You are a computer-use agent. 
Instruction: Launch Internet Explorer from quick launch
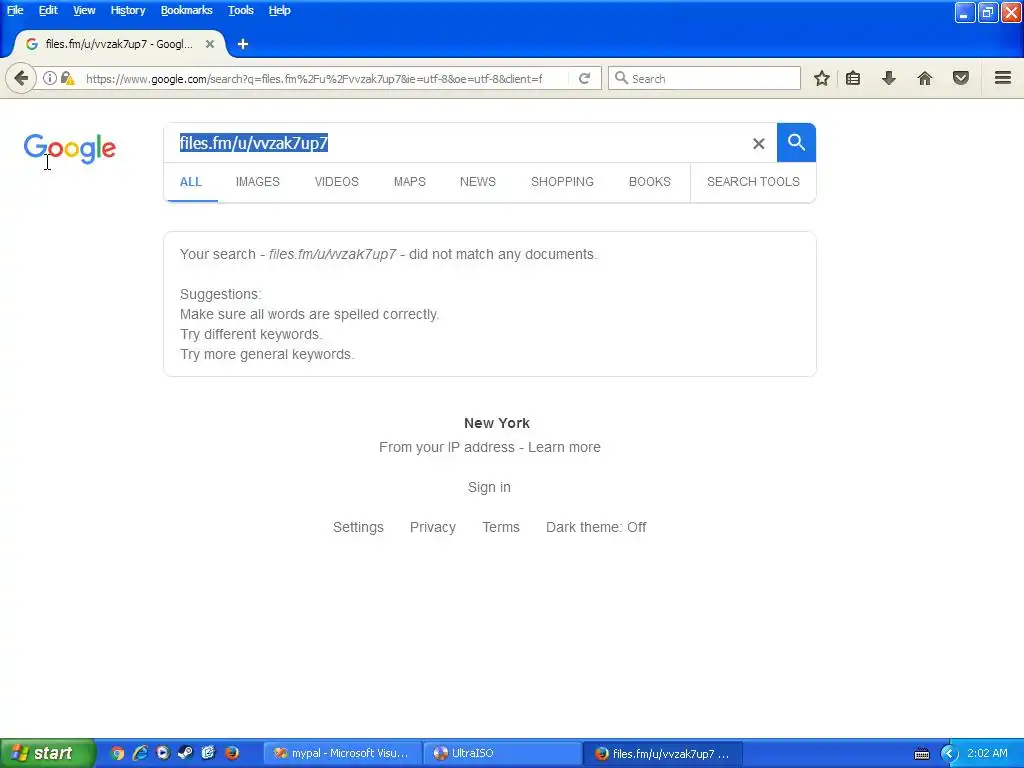pos(140,753)
